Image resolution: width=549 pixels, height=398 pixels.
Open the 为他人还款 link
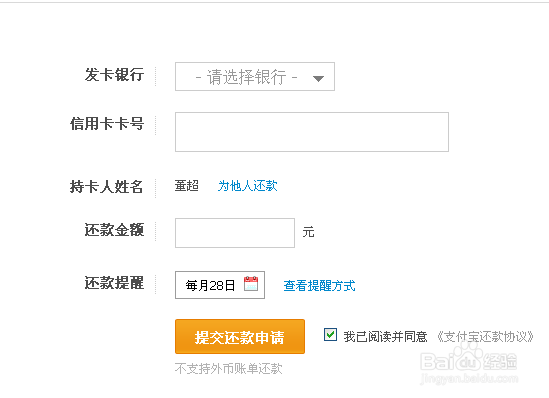[248, 186]
